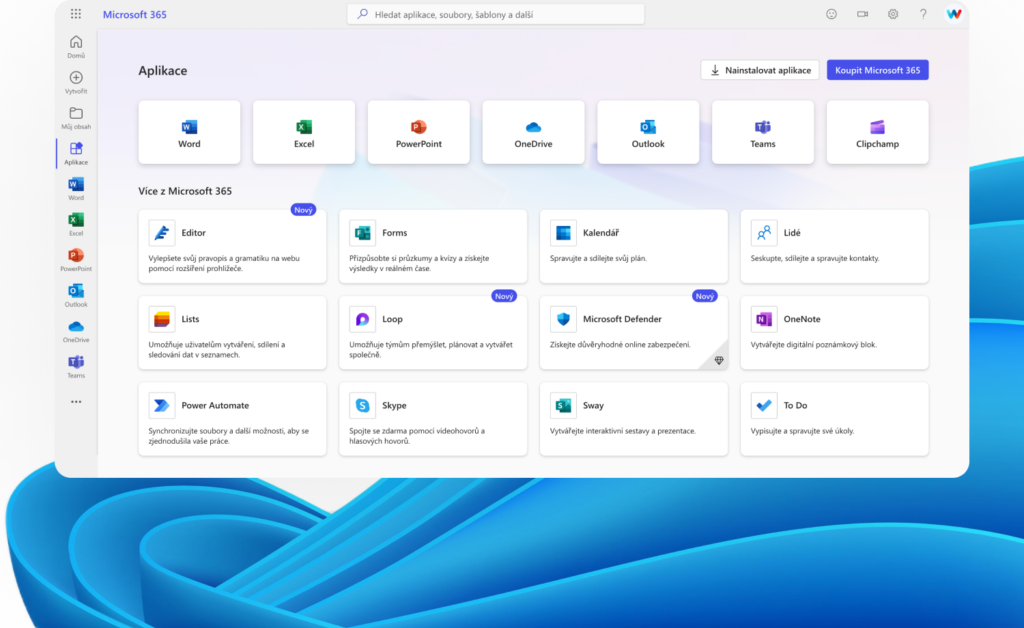Click Editor description about pravopis a gramatiku
The image size is (1024, 628).
[x=224, y=263]
